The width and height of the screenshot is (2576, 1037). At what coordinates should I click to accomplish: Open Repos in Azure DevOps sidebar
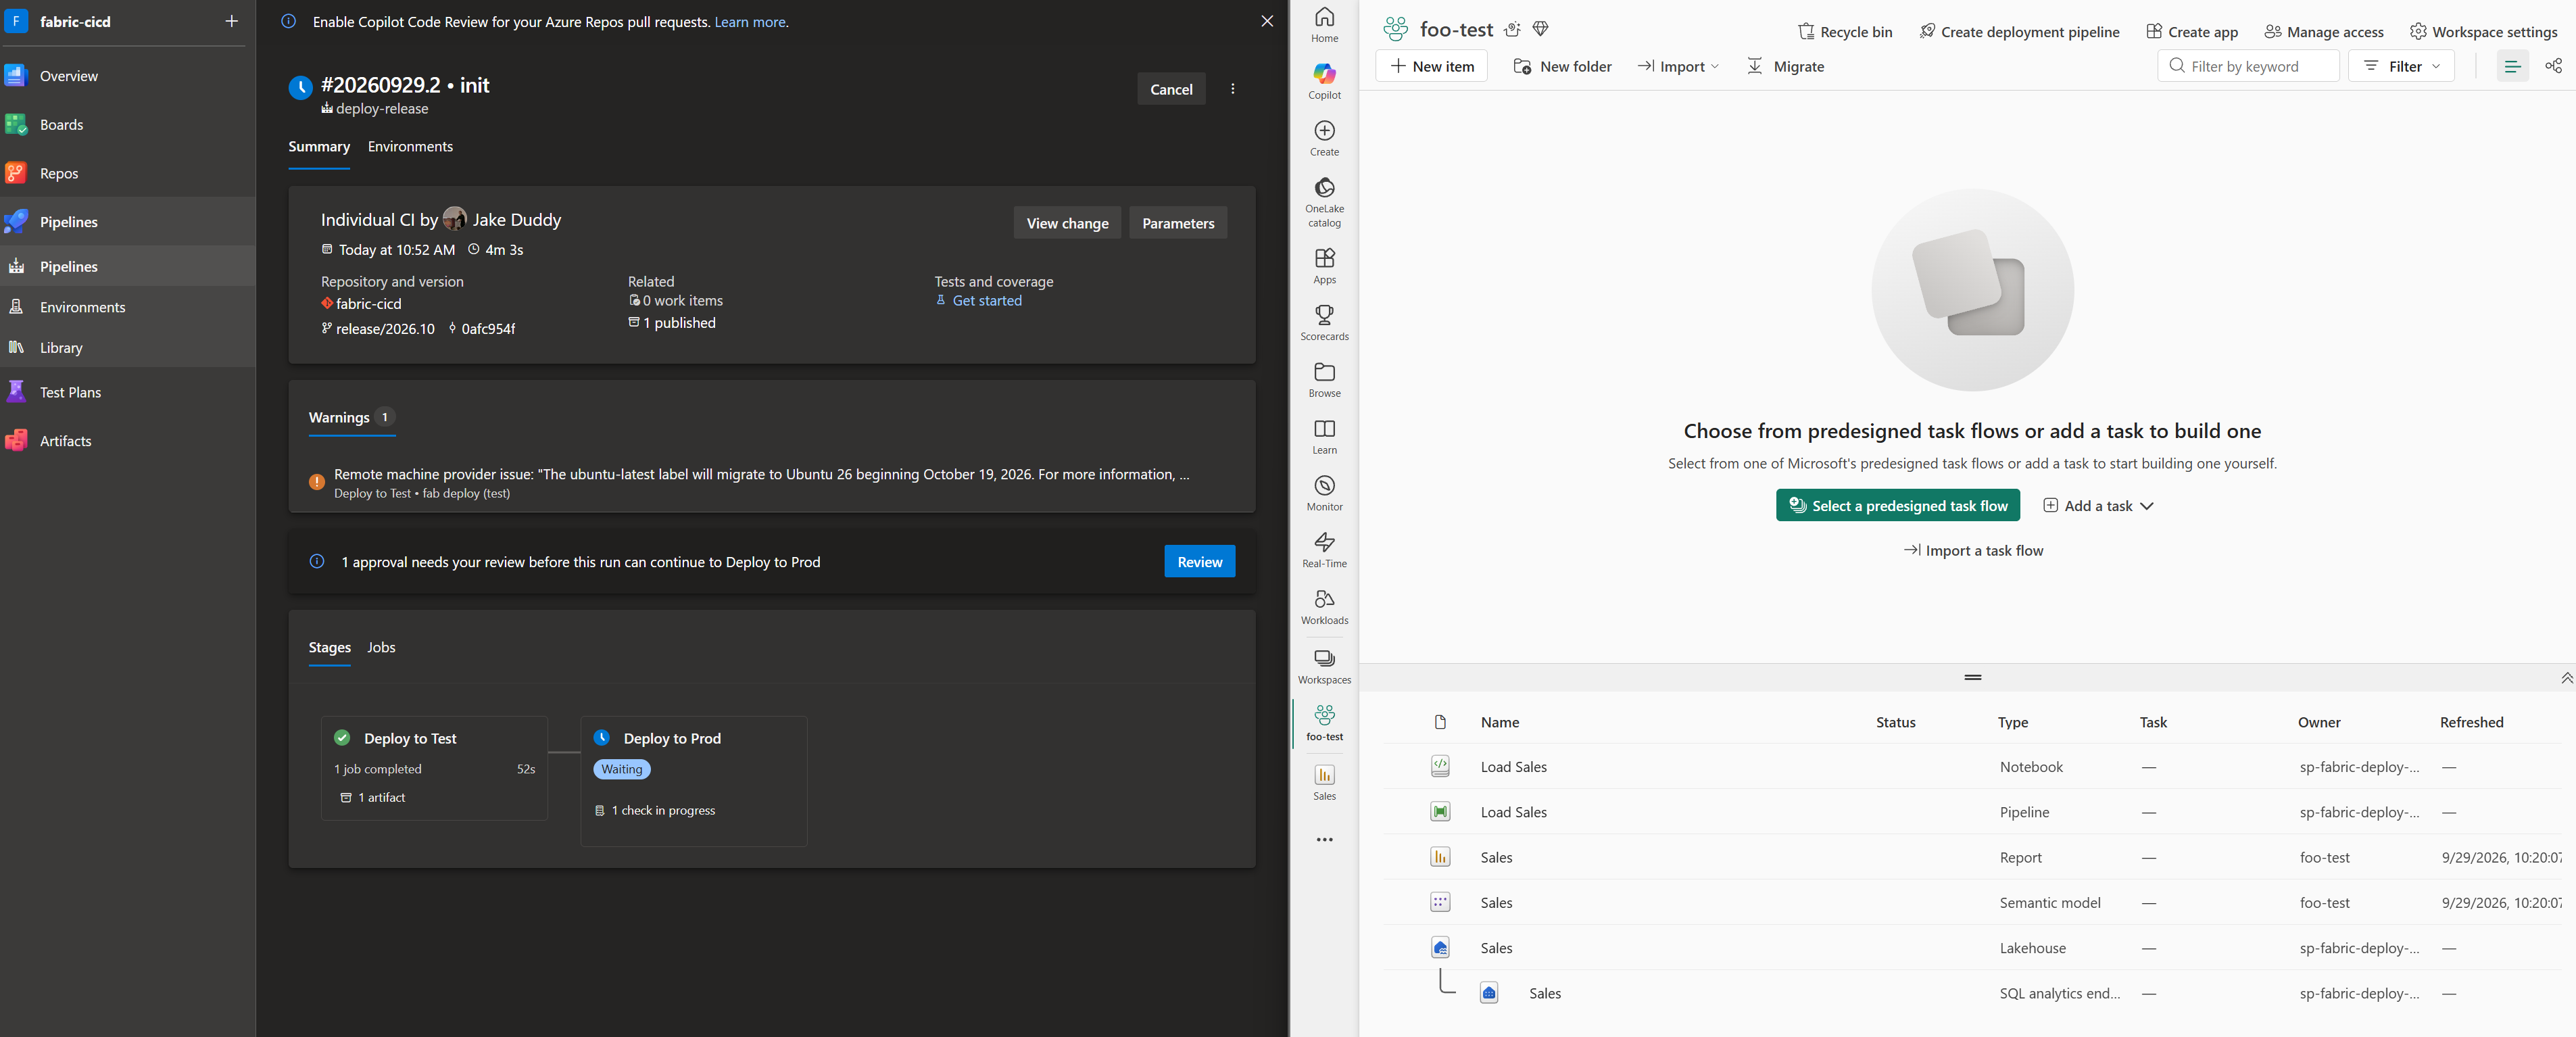(x=127, y=174)
